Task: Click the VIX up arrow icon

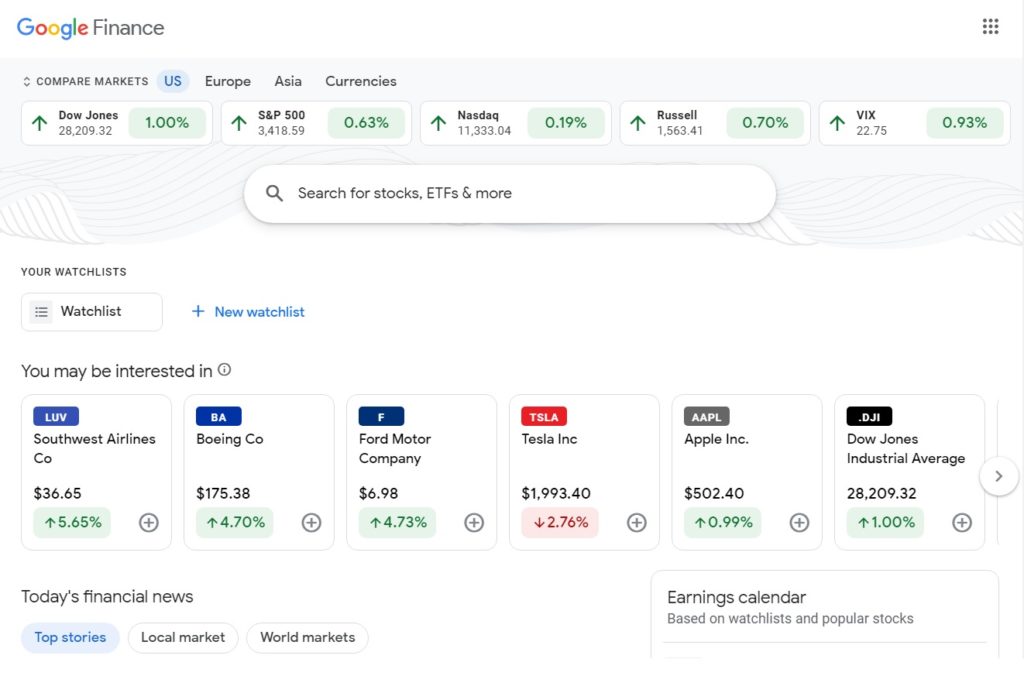Action: tap(837, 123)
